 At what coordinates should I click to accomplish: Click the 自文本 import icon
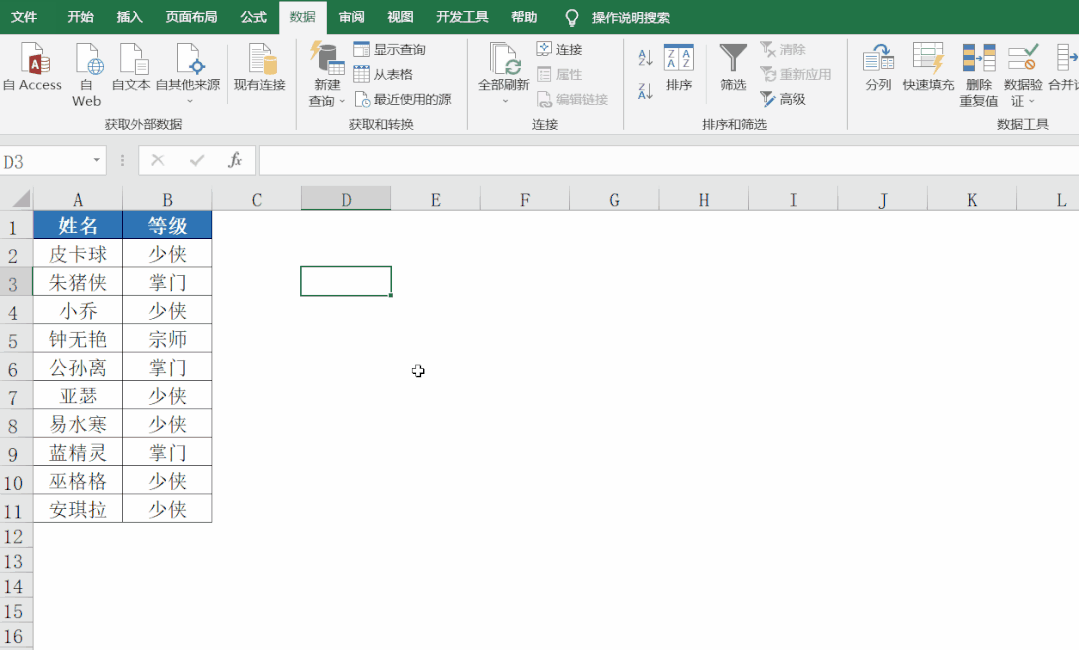click(131, 70)
